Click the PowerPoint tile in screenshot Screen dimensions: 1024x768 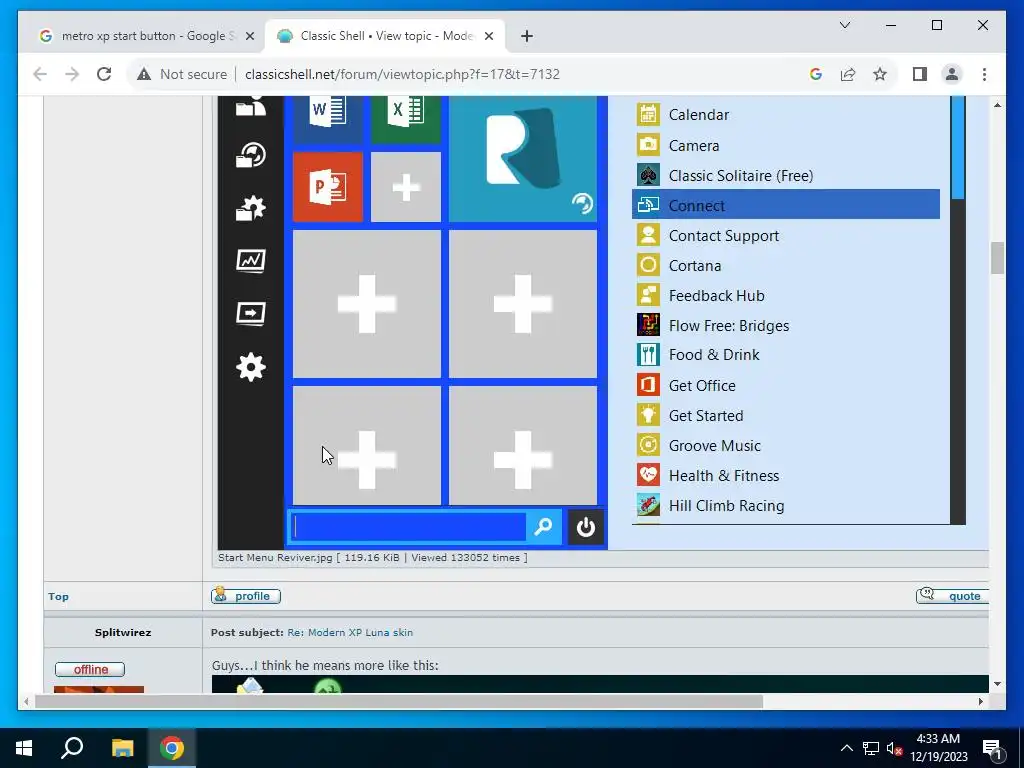327,187
